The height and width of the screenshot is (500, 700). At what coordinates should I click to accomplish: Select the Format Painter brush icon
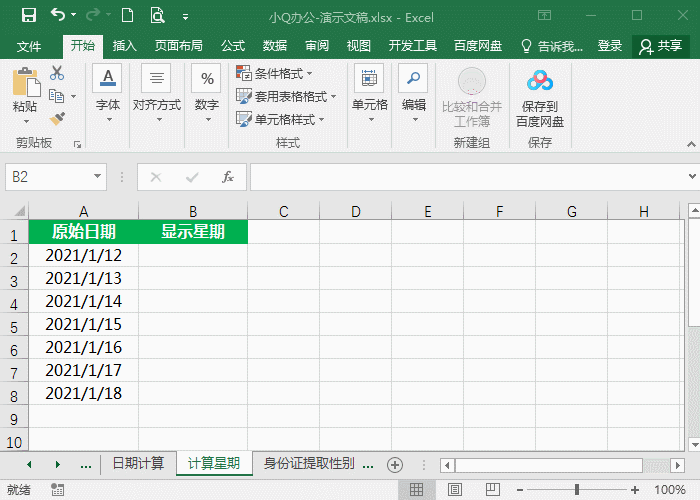point(57,118)
